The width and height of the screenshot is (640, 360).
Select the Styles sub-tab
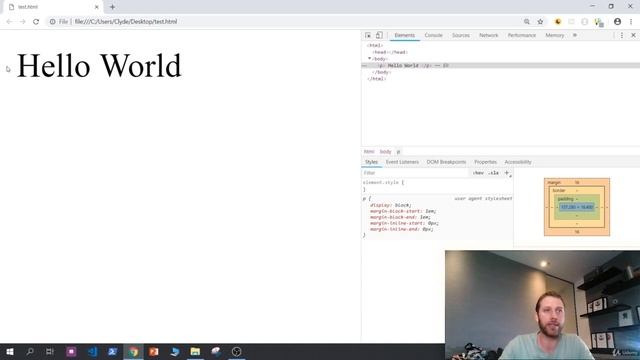pyautogui.click(x=371, y=162)
